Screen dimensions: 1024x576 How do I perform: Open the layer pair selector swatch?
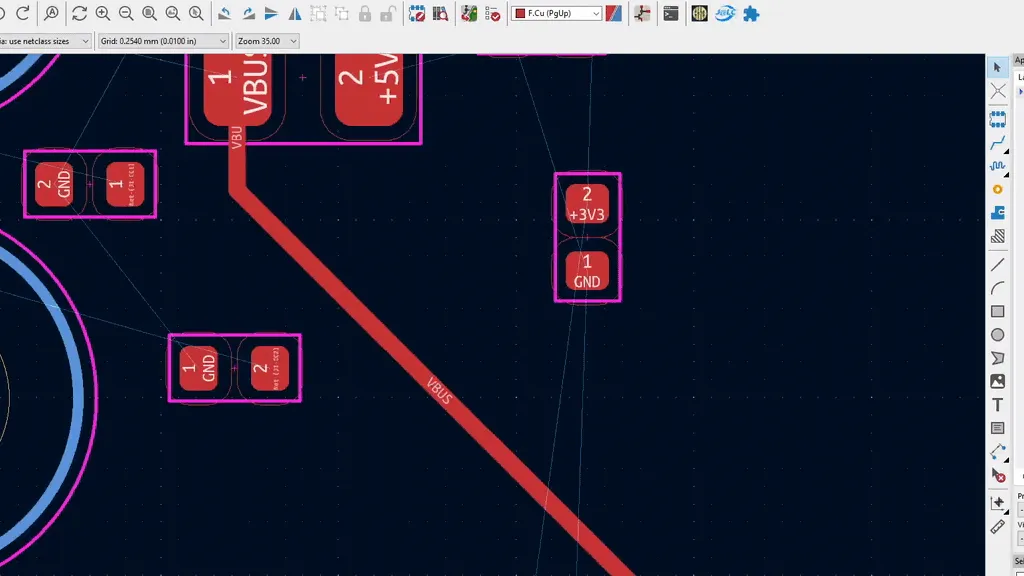(x=613, y=13)
